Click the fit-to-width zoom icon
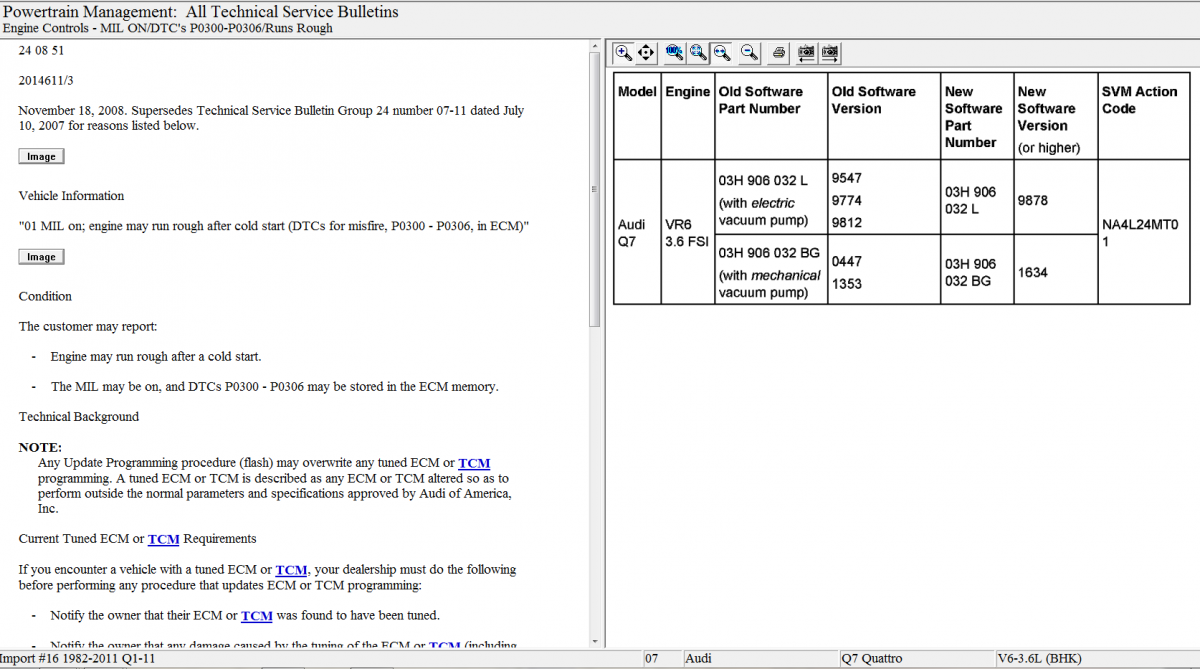This screenshot has width=1200, height=669. pos(720,52)
